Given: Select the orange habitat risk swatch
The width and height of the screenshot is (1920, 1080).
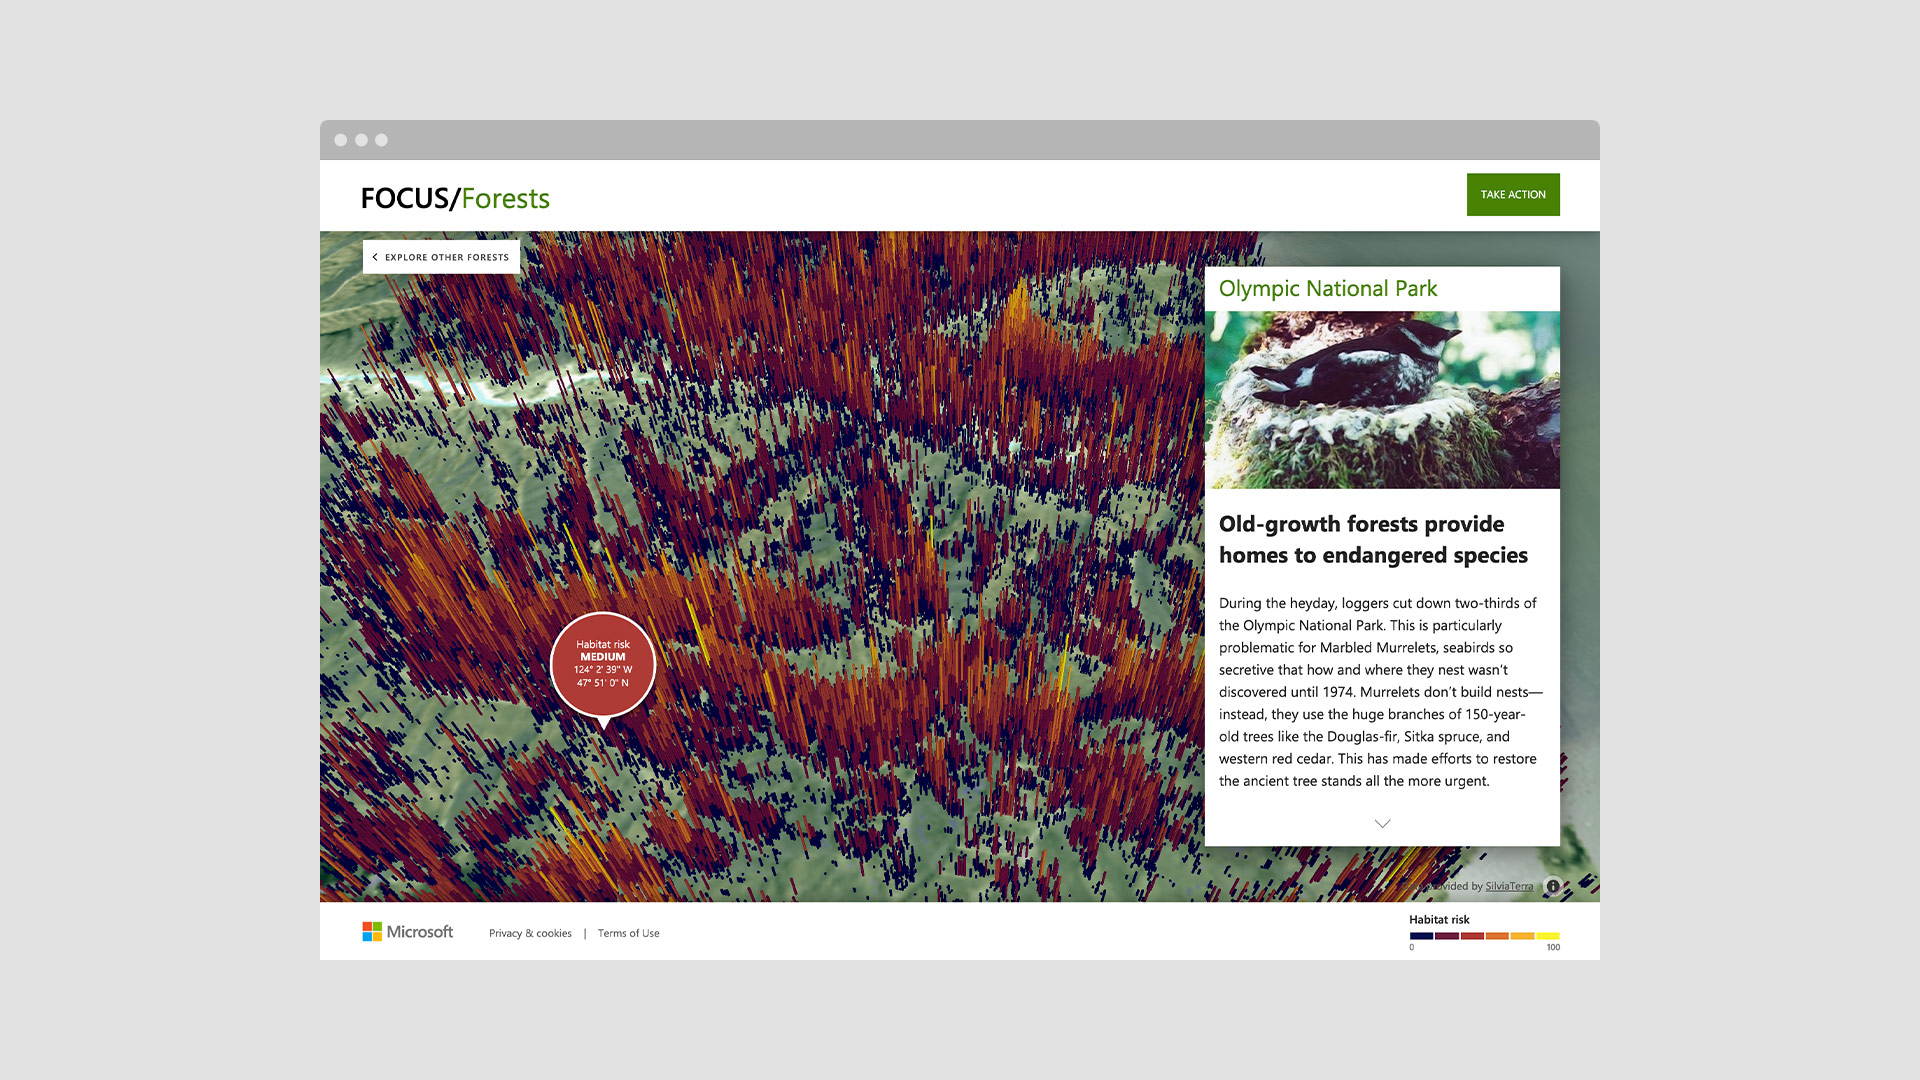Looking at the screenshot, I should coord(1497,936).
